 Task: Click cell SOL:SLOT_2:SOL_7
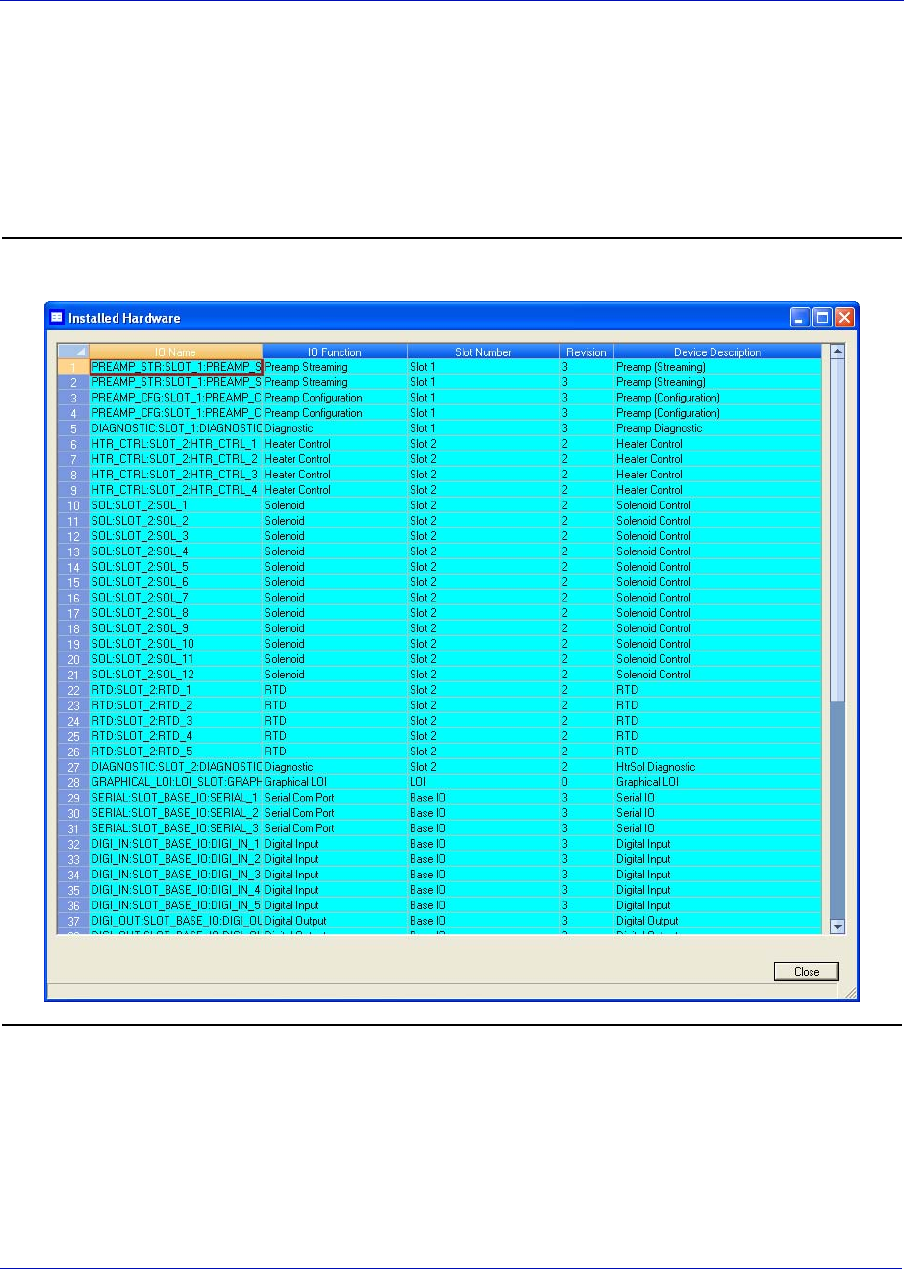tap(176, 598)
